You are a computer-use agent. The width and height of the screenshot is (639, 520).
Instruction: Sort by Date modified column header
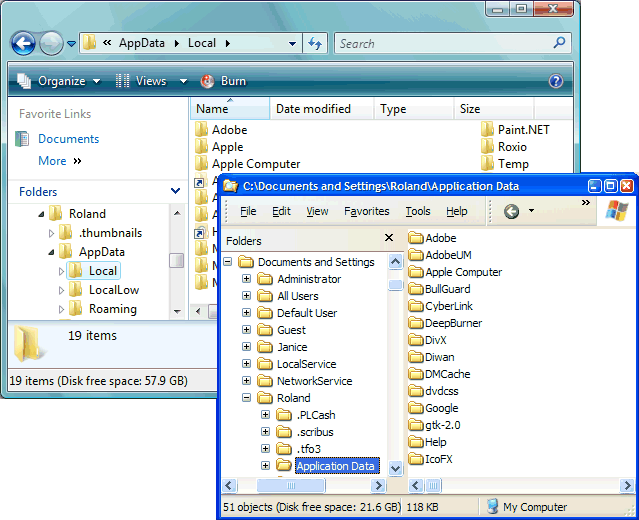[x=313, y=109]
